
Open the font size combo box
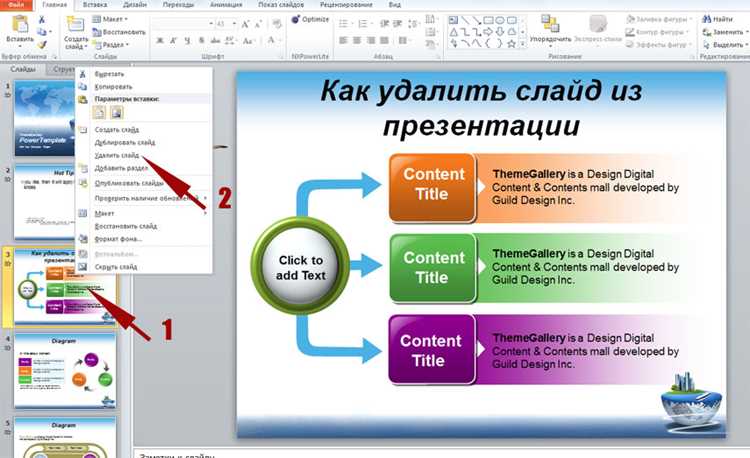(x=226, y=24)
